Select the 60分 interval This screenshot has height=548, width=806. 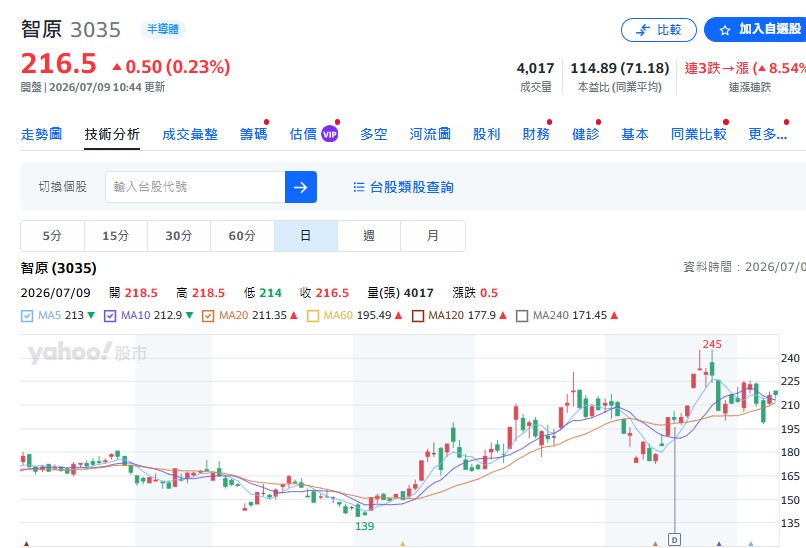tap(242, 236)
